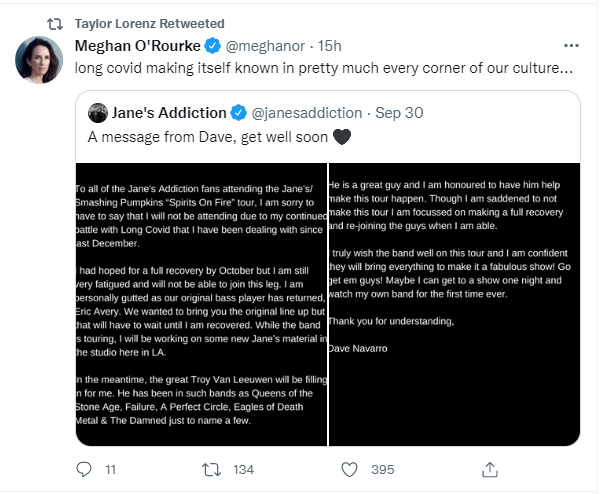Click Meghan O'Rourke's profile avatar
Image resolution: width=609 pixels, height=494 pixels.
coord(39,60)
